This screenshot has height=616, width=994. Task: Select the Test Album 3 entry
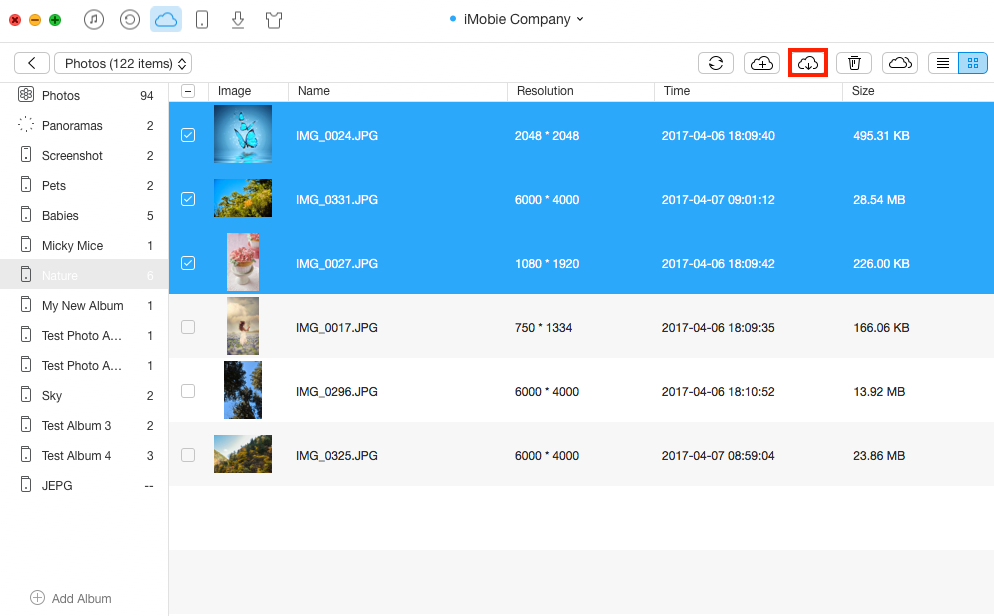tap(84, 425)
